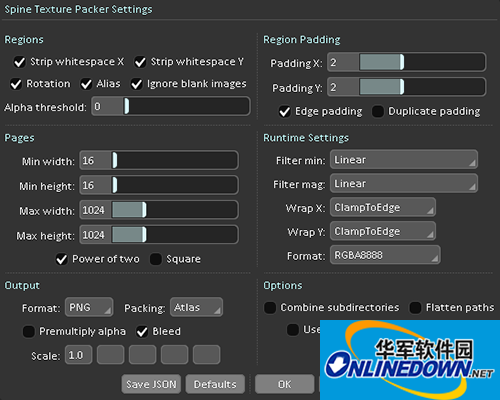The image size is (500, 400).
Task: Click the second empty Scale field
Action: [143, 355]
